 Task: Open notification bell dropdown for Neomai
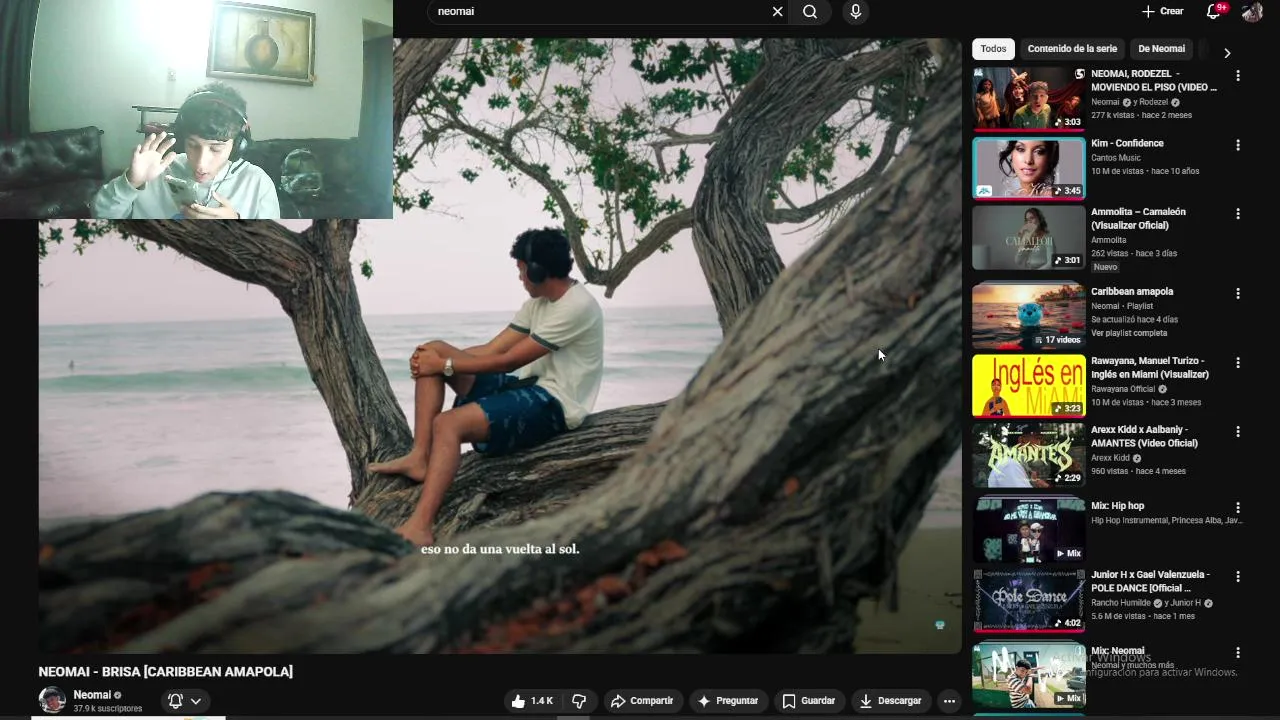pos(186,701)
